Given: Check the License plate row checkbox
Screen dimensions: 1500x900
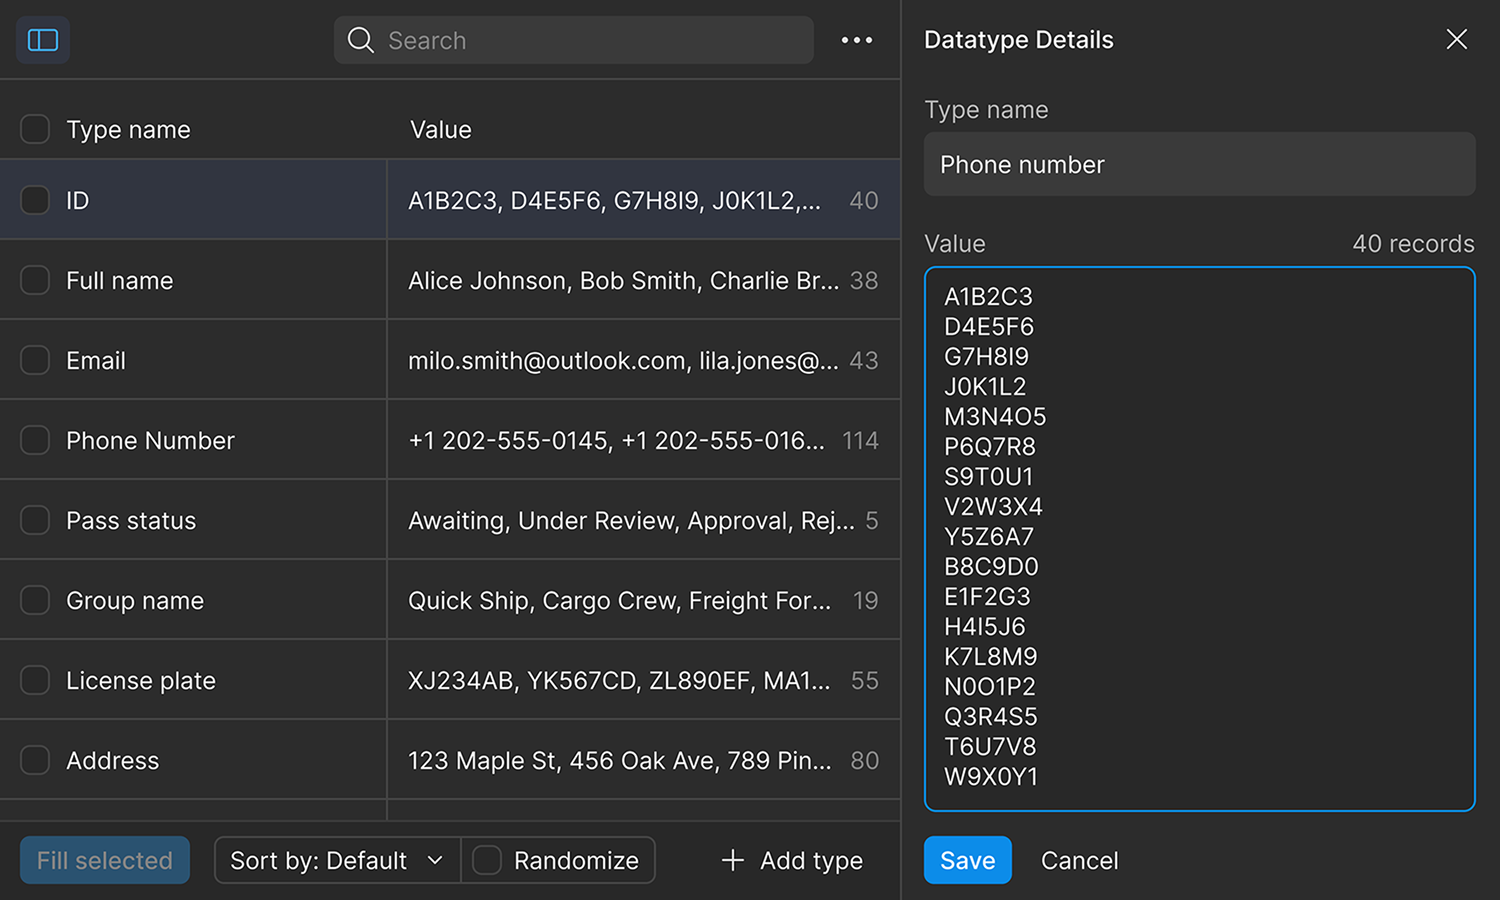Looking at the screenshot, I should [35, 680].
